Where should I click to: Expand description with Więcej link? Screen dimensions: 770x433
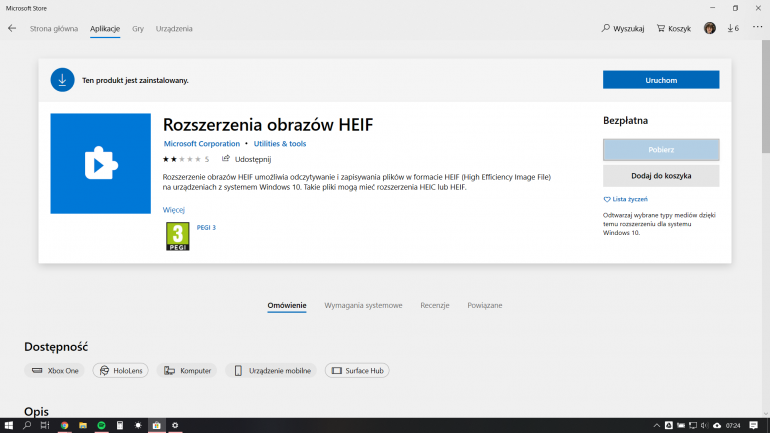(x=174, y=210)
